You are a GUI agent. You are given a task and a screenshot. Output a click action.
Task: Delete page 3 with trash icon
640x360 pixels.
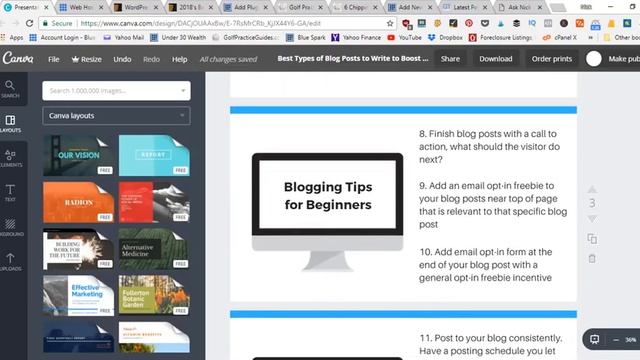(592, 258)
